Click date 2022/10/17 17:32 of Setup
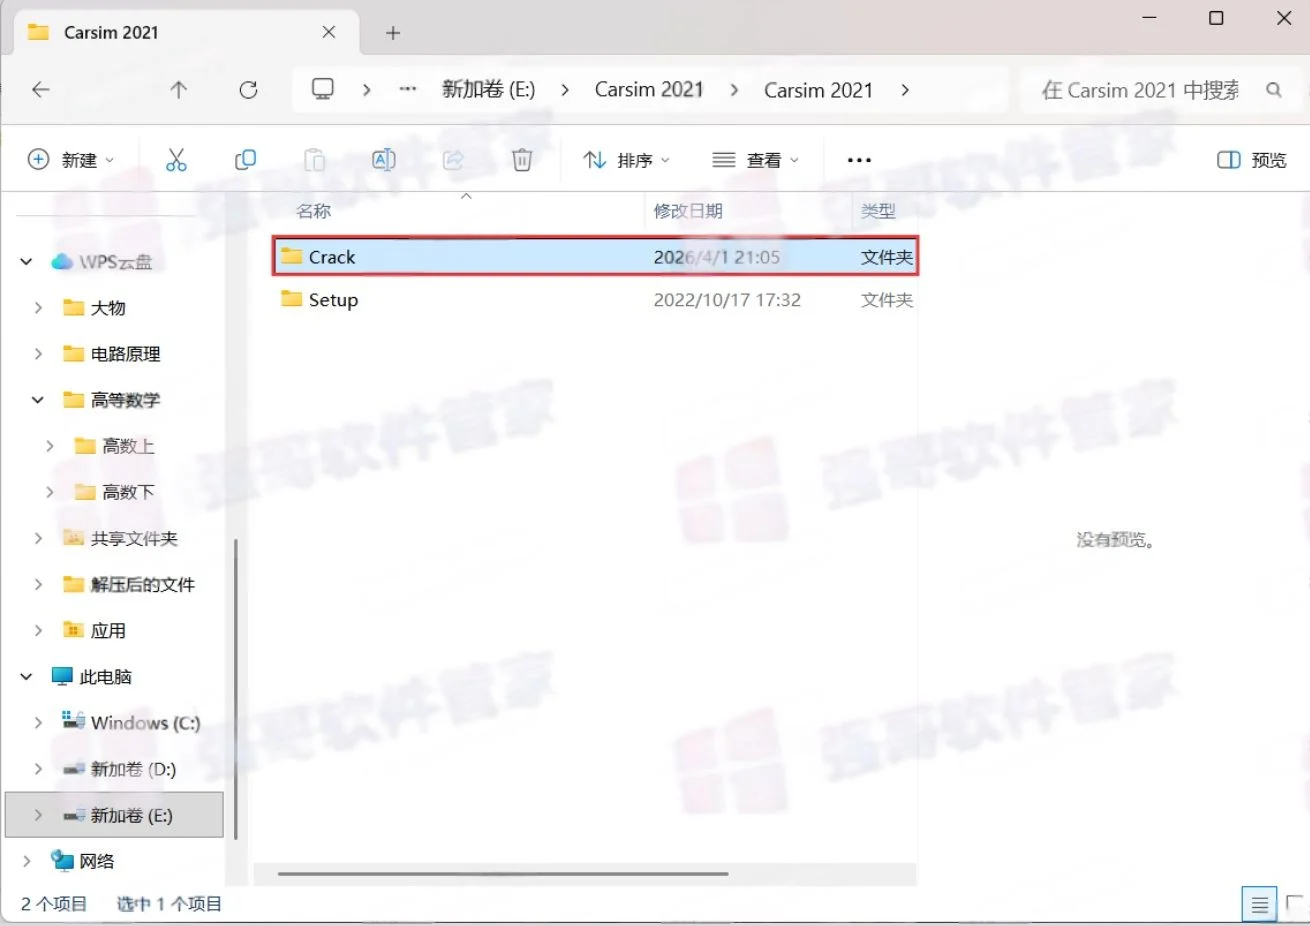The image size is (1310, 926). tap(727, 300)
